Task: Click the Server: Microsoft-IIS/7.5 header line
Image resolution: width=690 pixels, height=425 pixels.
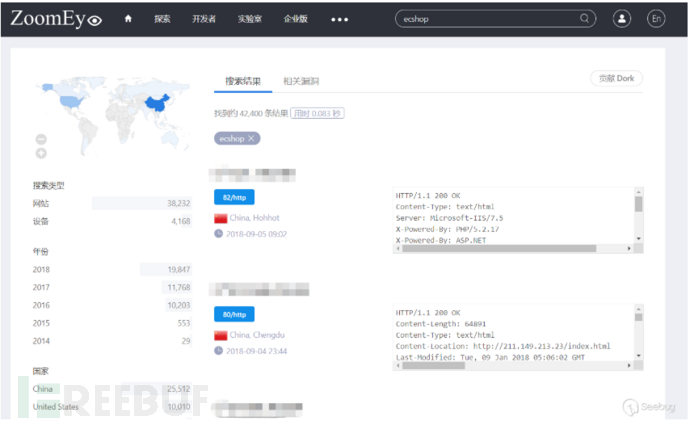Action: [449, 218]
